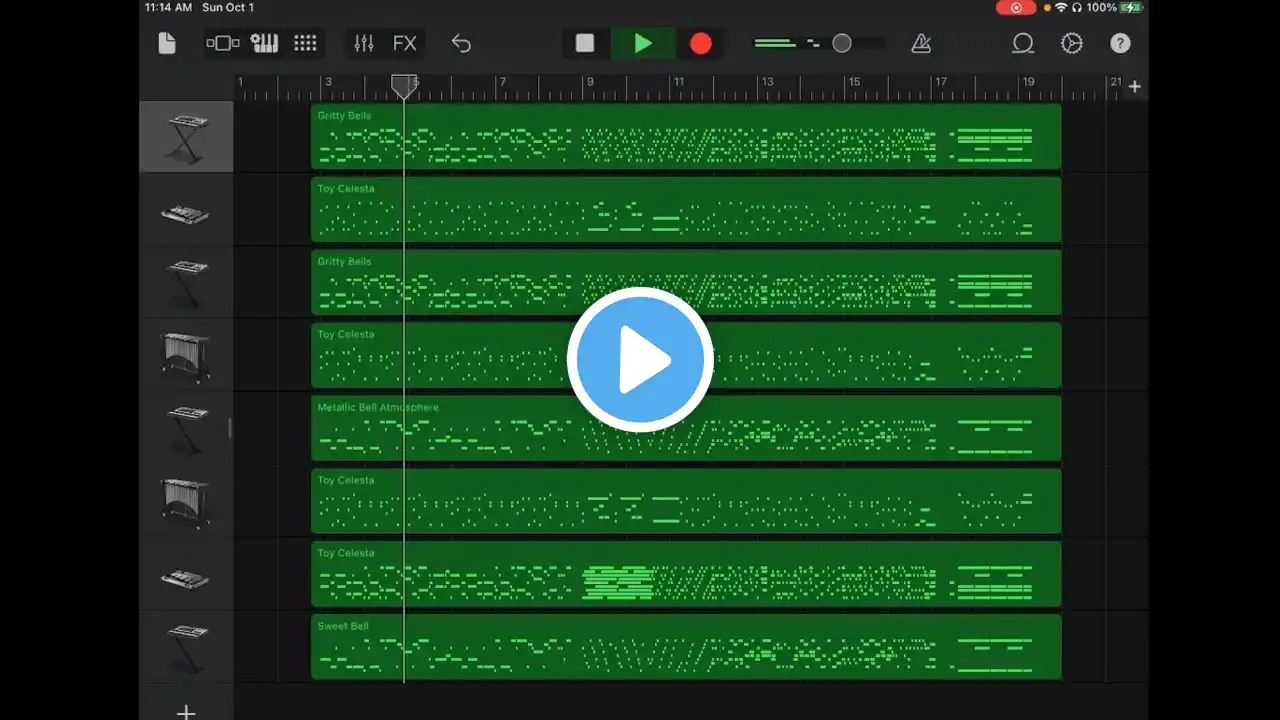Image resolution: width=1280 pixels, height=720 pixels.
Task: Select the first track's Gritty Bells keyboard icon
Action: [186, 137]
